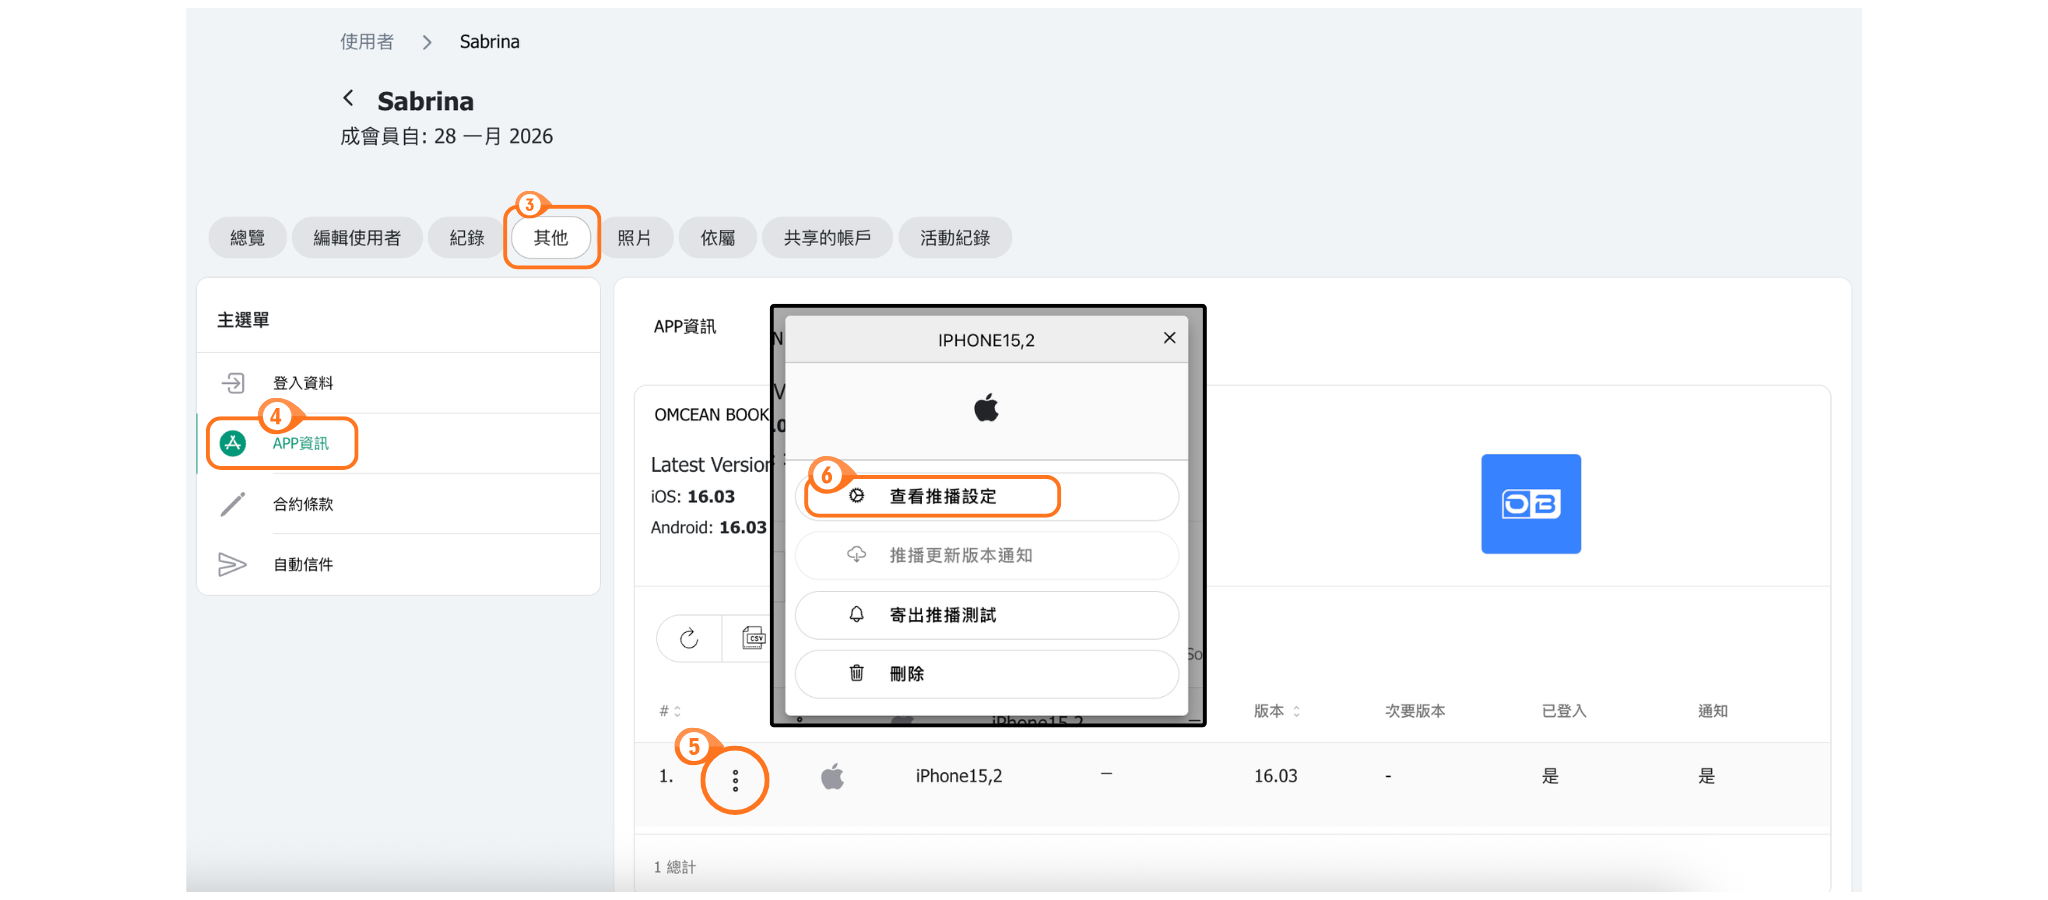Switch to the 紀錄 tab
Image resolution: width=2048 pixels, height=900 pixels.
(466, 238)
